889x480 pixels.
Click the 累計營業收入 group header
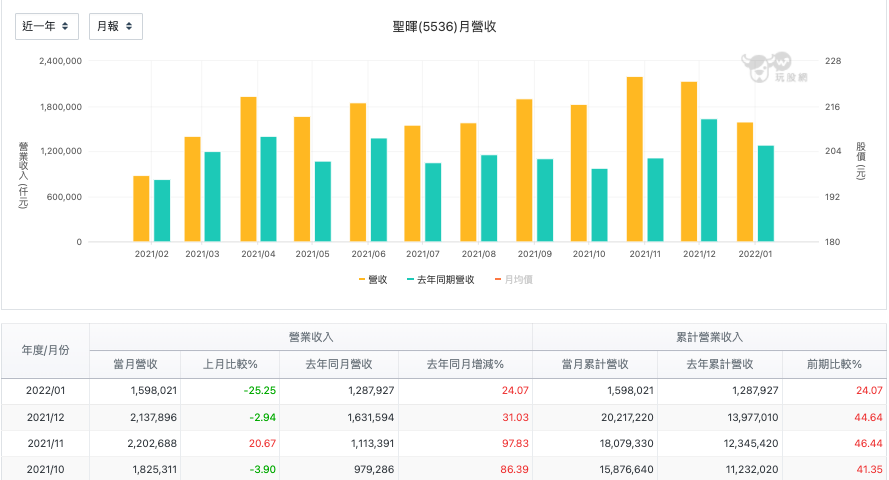click(709, 337)
